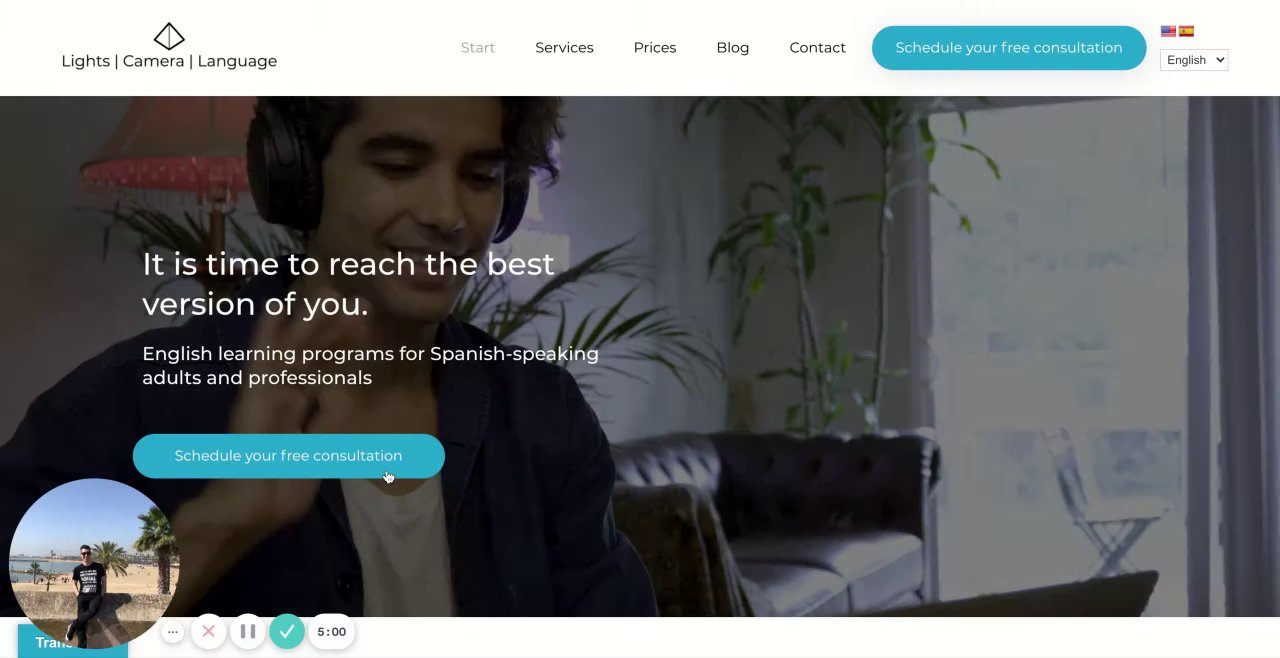Switch language via the US flag icon
Viewport: 1280px width, 658px height.
click(x=1168, y=31)
